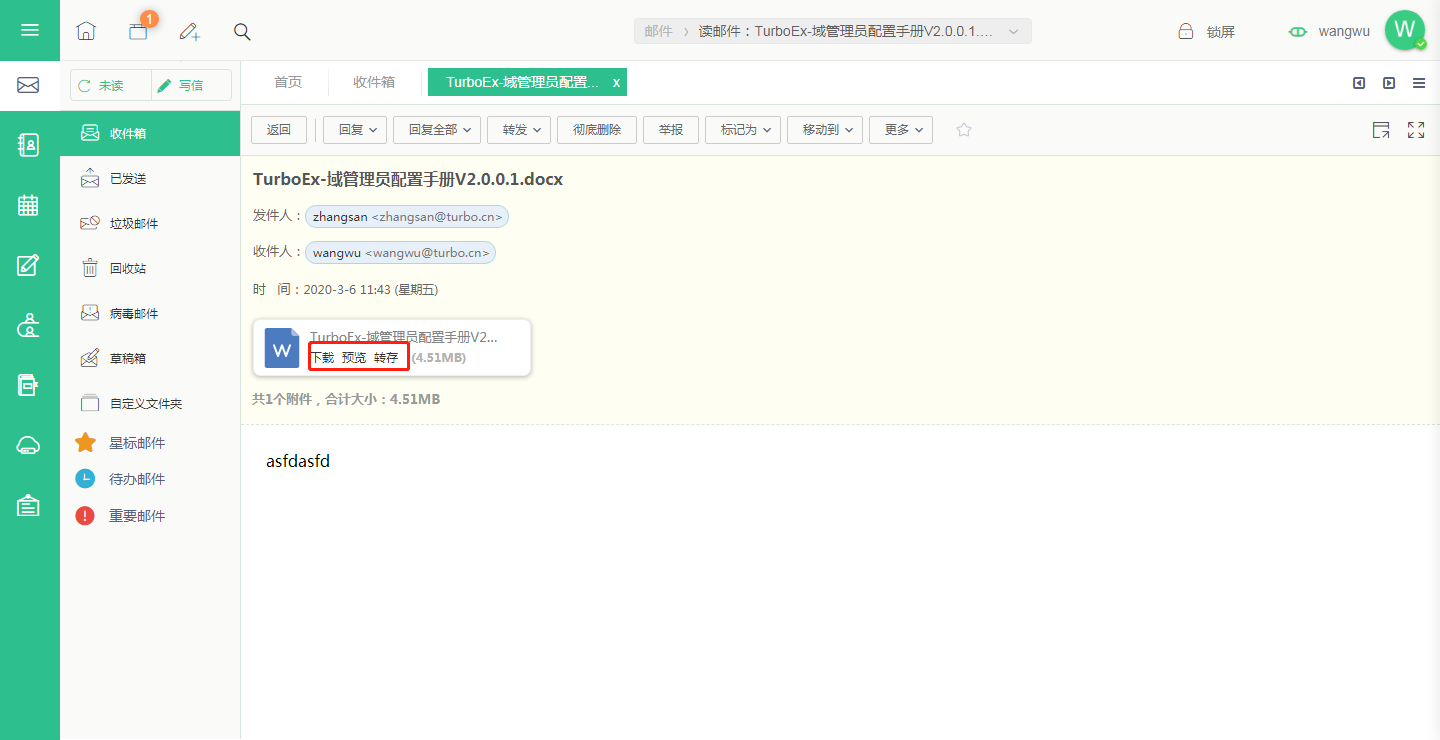Open the calendar grid icon in the left rail
Viewport: 1440px width, 740px height.
pyautogui.click(x=29, y=206)
